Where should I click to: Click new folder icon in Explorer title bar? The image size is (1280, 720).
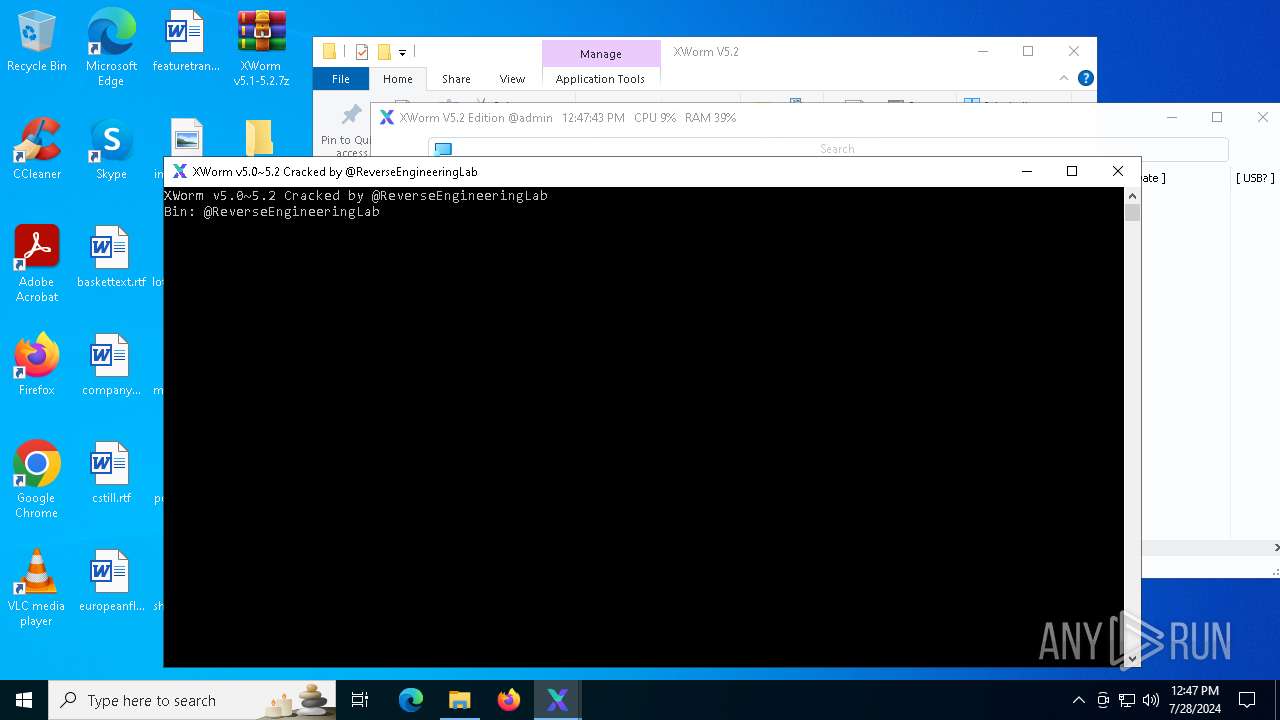coord(384,52)
